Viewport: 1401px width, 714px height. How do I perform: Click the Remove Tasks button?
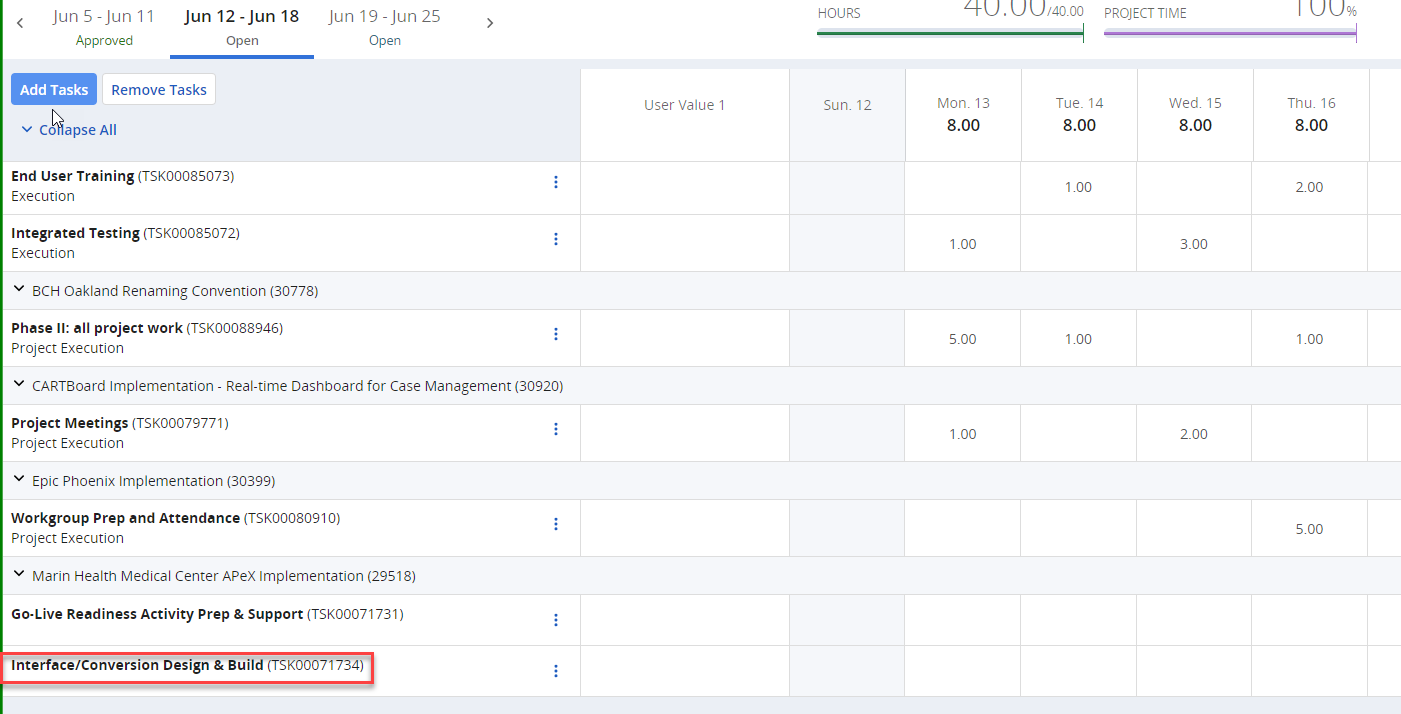pos(158,89)
